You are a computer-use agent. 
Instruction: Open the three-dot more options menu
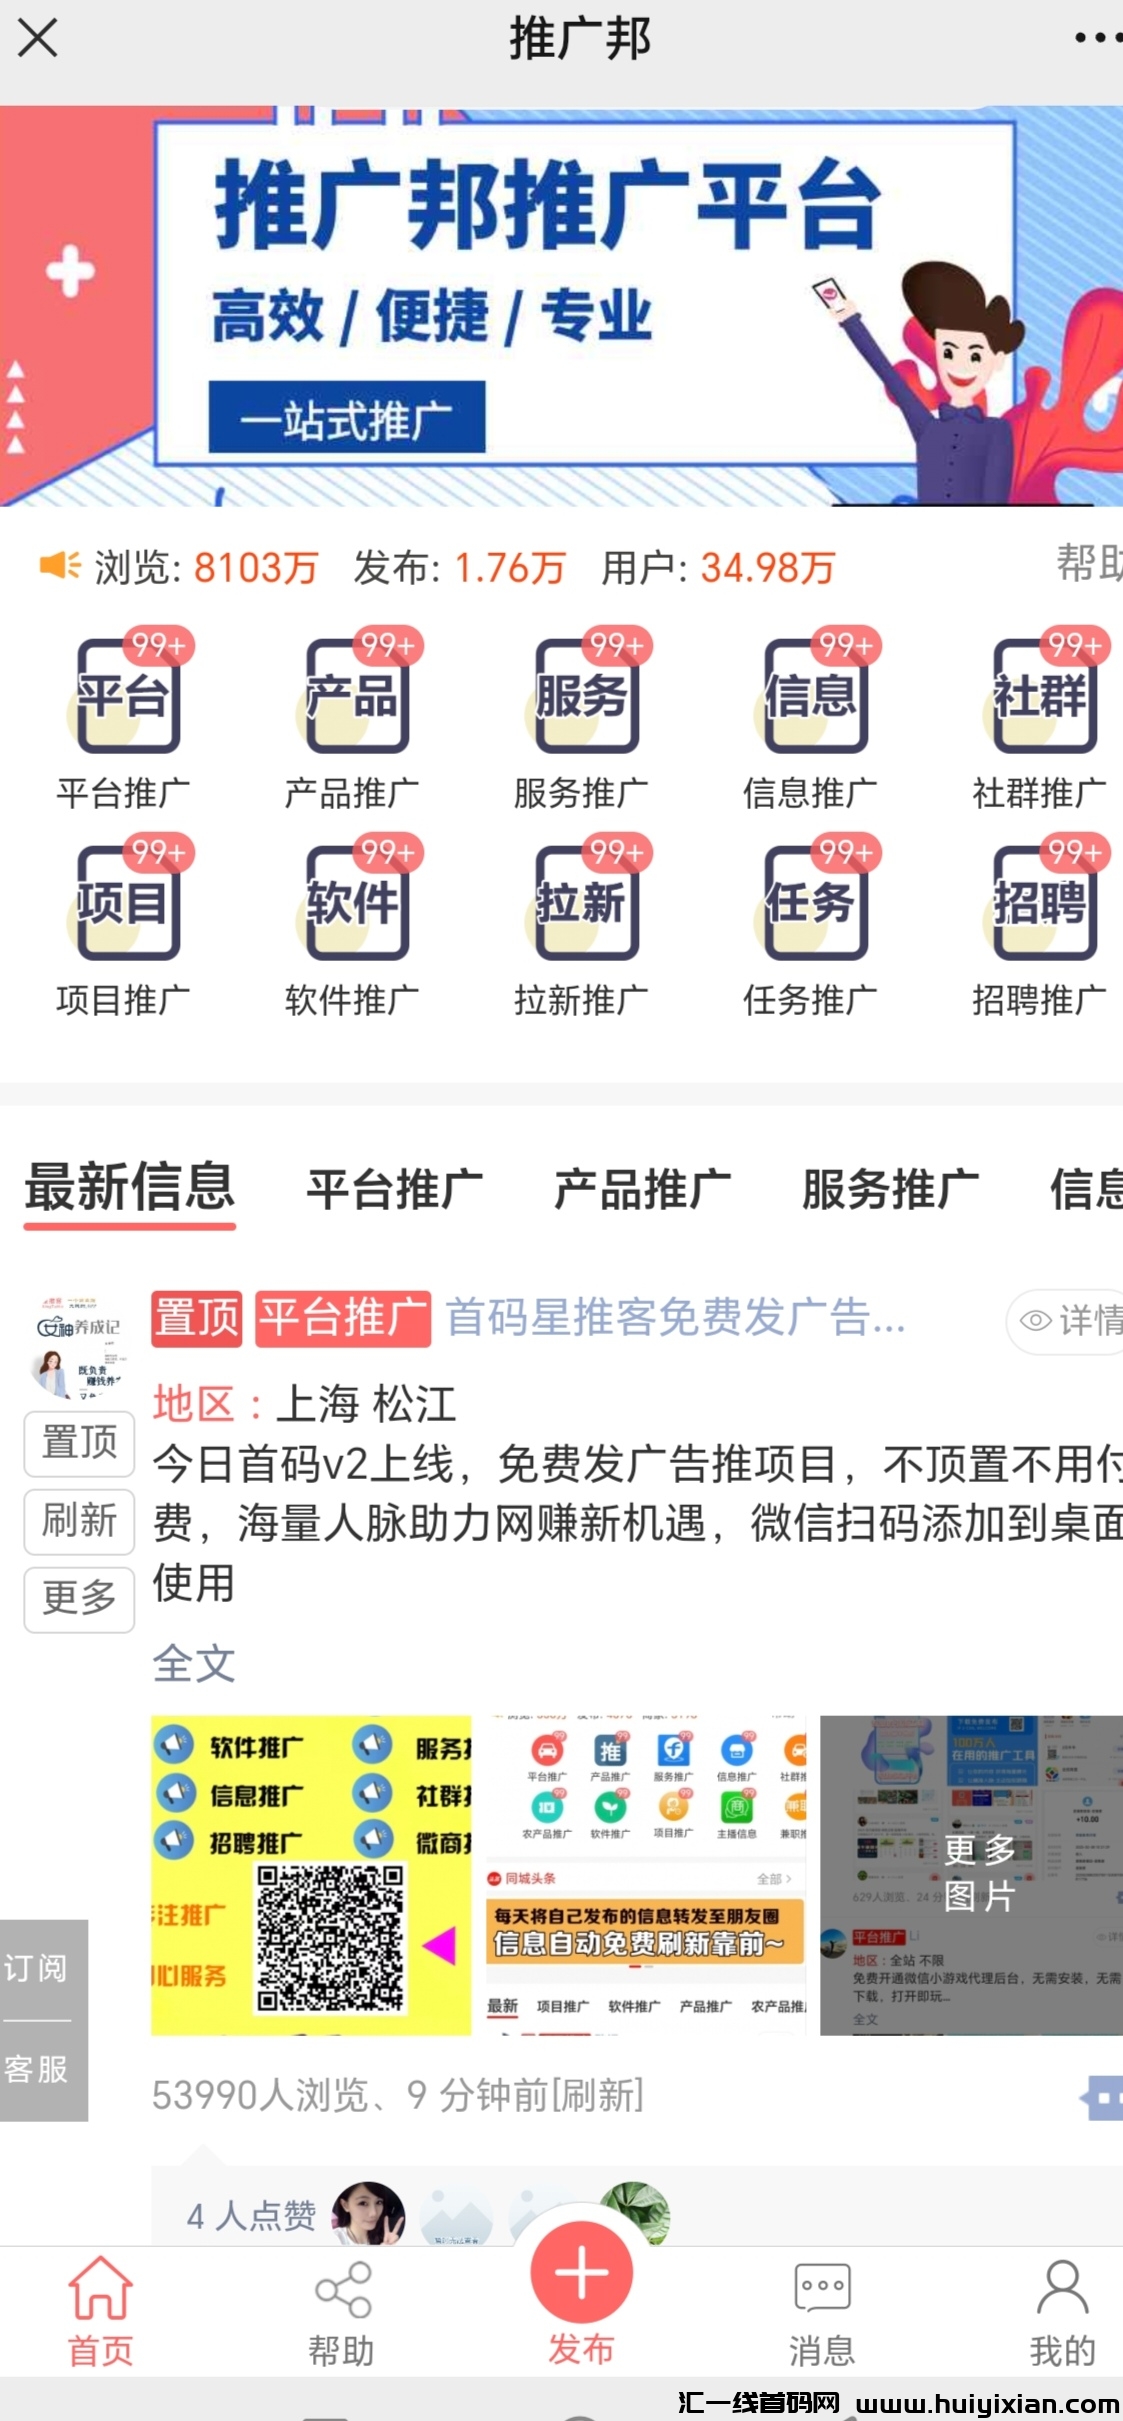[x=1095, y=39]
